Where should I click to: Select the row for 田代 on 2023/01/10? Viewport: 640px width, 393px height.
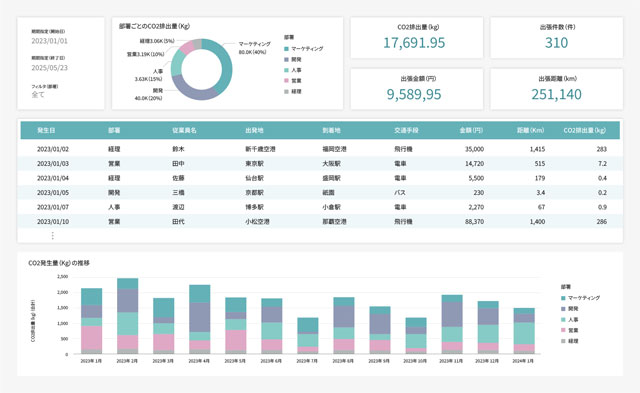pyautogui.click(x=320, y=222)
